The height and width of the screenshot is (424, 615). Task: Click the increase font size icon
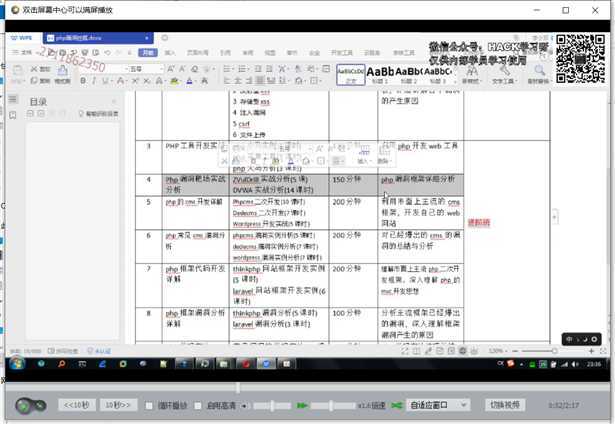171,69
